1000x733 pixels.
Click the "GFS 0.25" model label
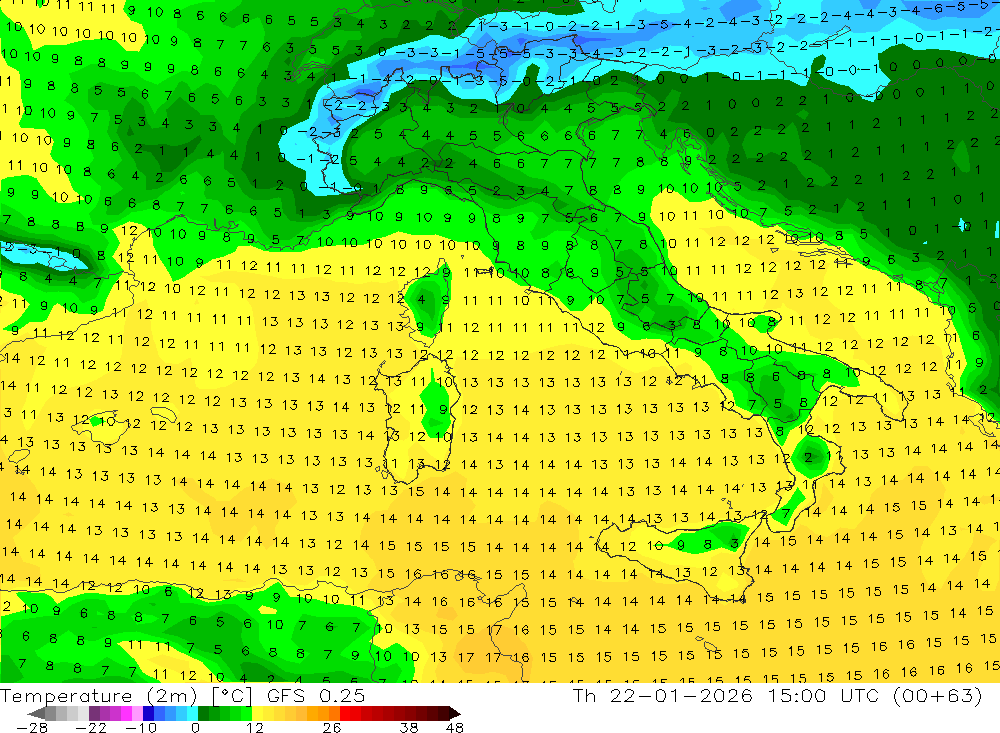316,695
